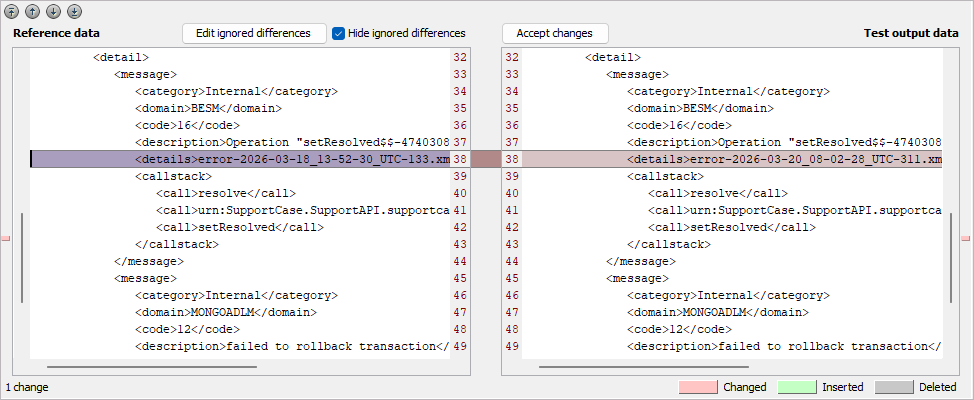Open Edit ignored differences

[254, 33]
